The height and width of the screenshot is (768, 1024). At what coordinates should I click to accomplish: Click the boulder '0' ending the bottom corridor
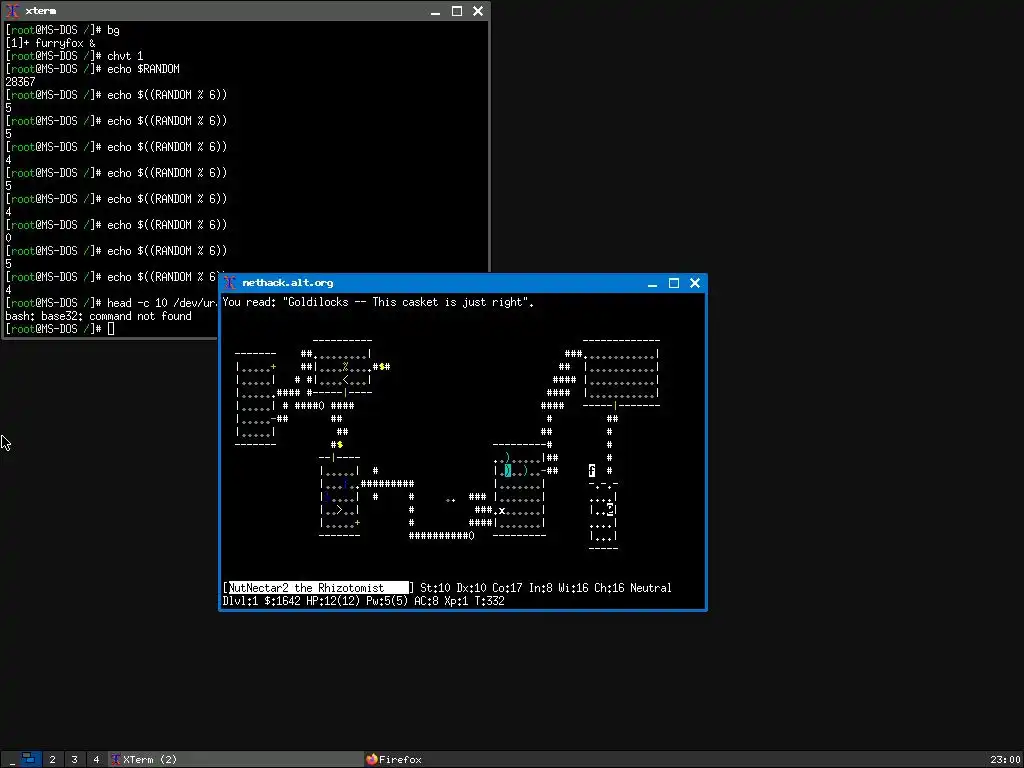pyautogui.click(x=472, y=536)
